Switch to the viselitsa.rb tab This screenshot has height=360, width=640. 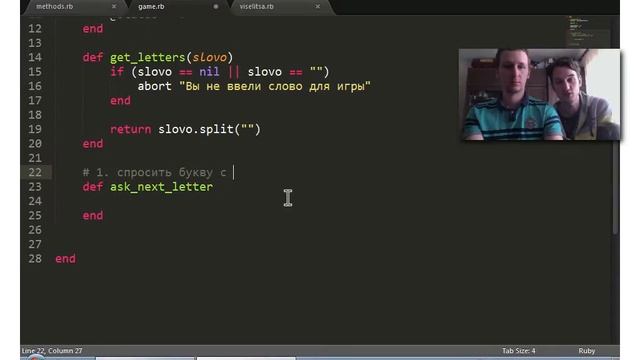256,7
